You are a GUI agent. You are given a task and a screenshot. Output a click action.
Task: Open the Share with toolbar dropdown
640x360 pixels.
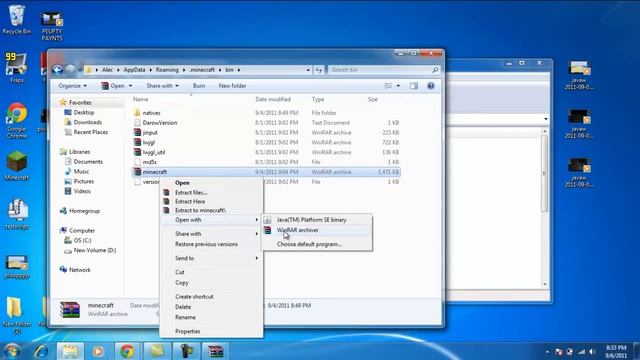coord(162,86)
